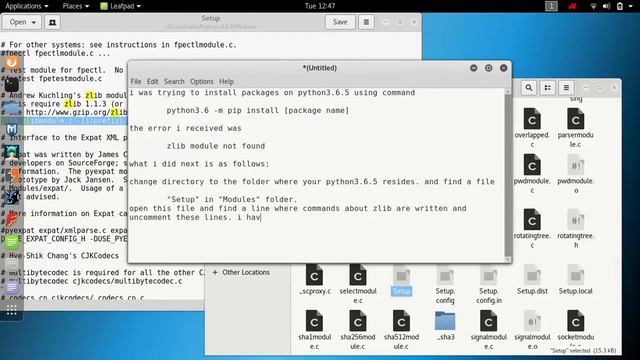The height and width of the screenshot is (360, 640).
Task: Click workspace indicator 1 in top bar
Action: tap(551, 6)
